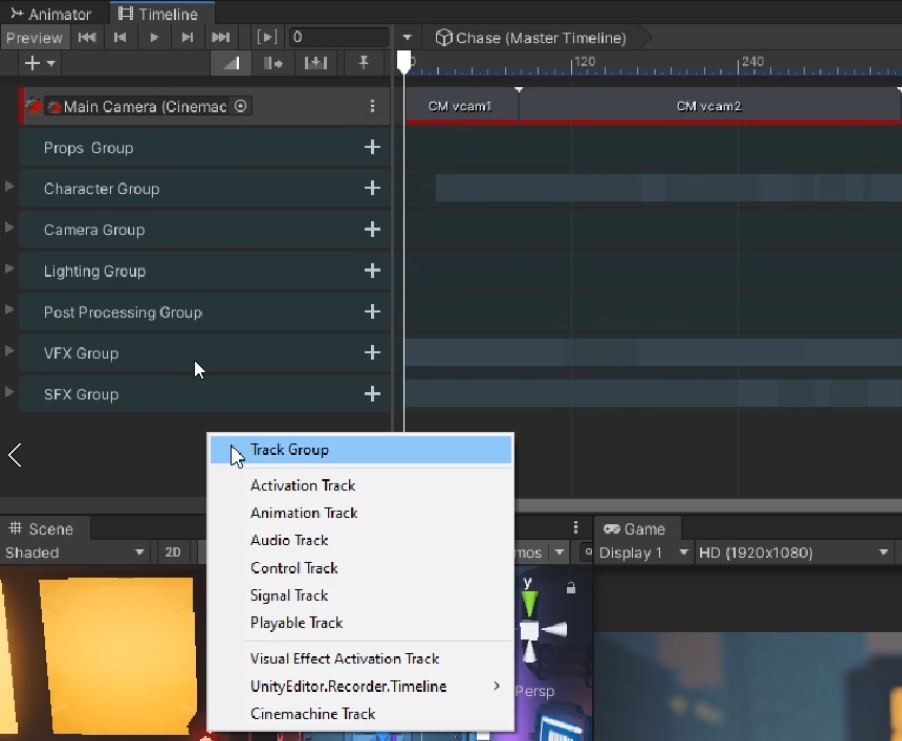902x741 pixels.
Task: Toggle 2D view in Scene panel
Action: pyautogui.click(x=173, y=553)
